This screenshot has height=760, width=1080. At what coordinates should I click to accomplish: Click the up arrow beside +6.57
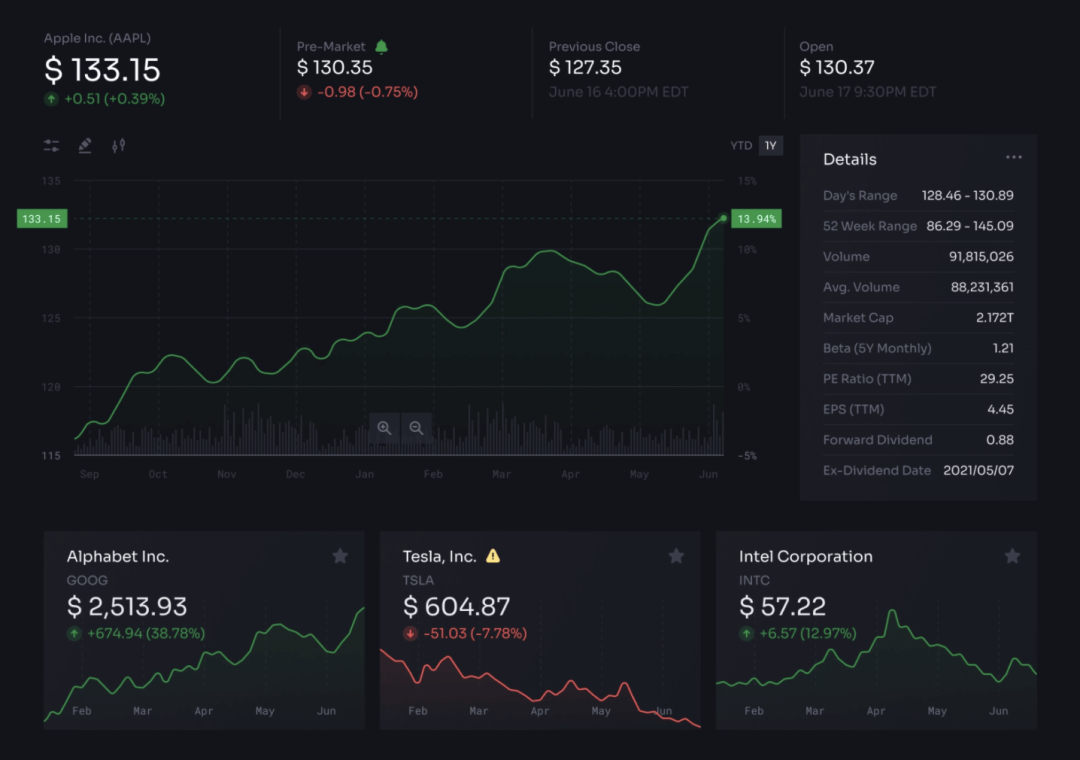[746, 633]
